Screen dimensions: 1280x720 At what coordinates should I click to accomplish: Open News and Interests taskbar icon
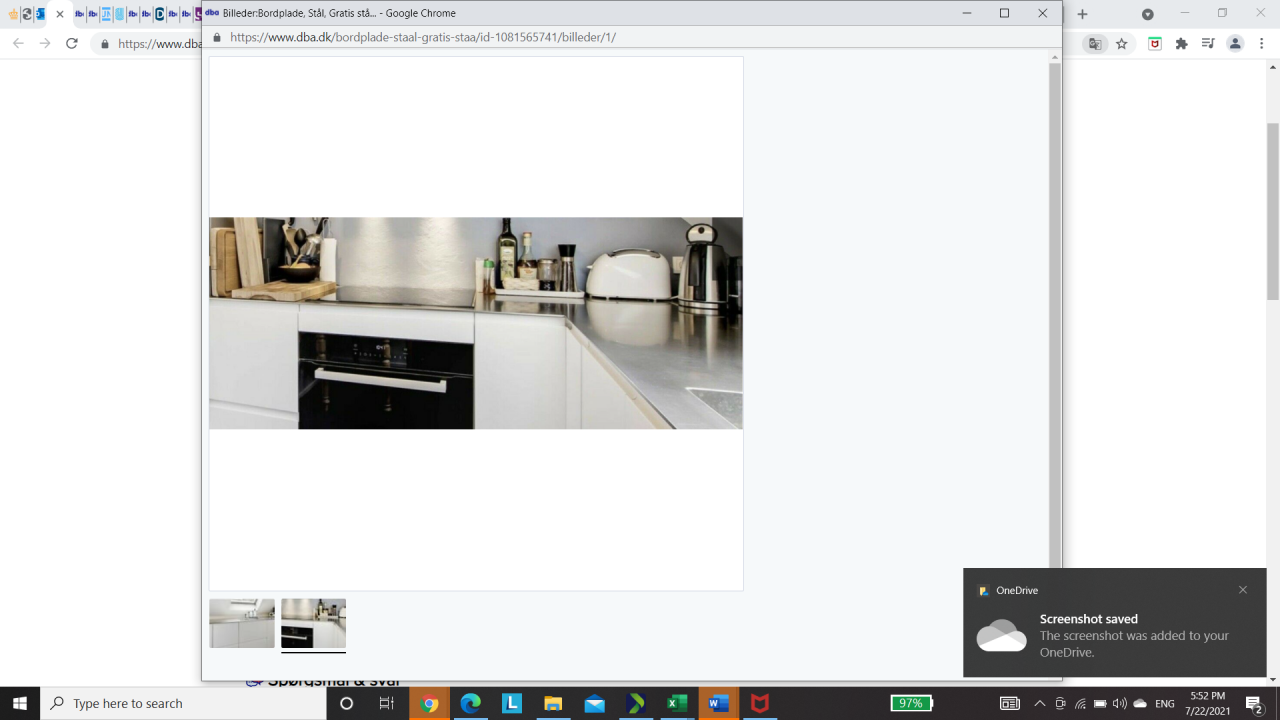1010,703
